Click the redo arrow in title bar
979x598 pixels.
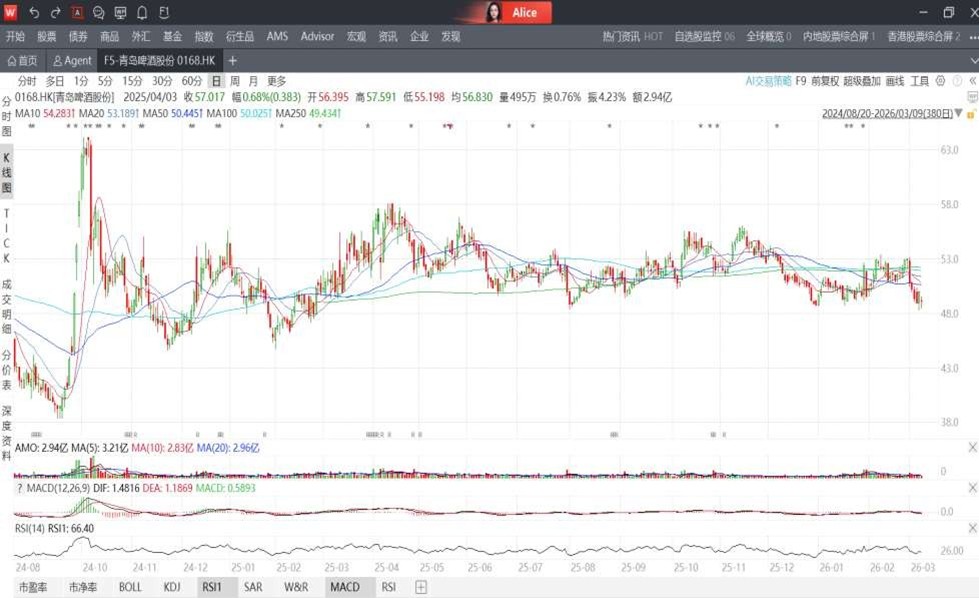click(x=56, y=13)
